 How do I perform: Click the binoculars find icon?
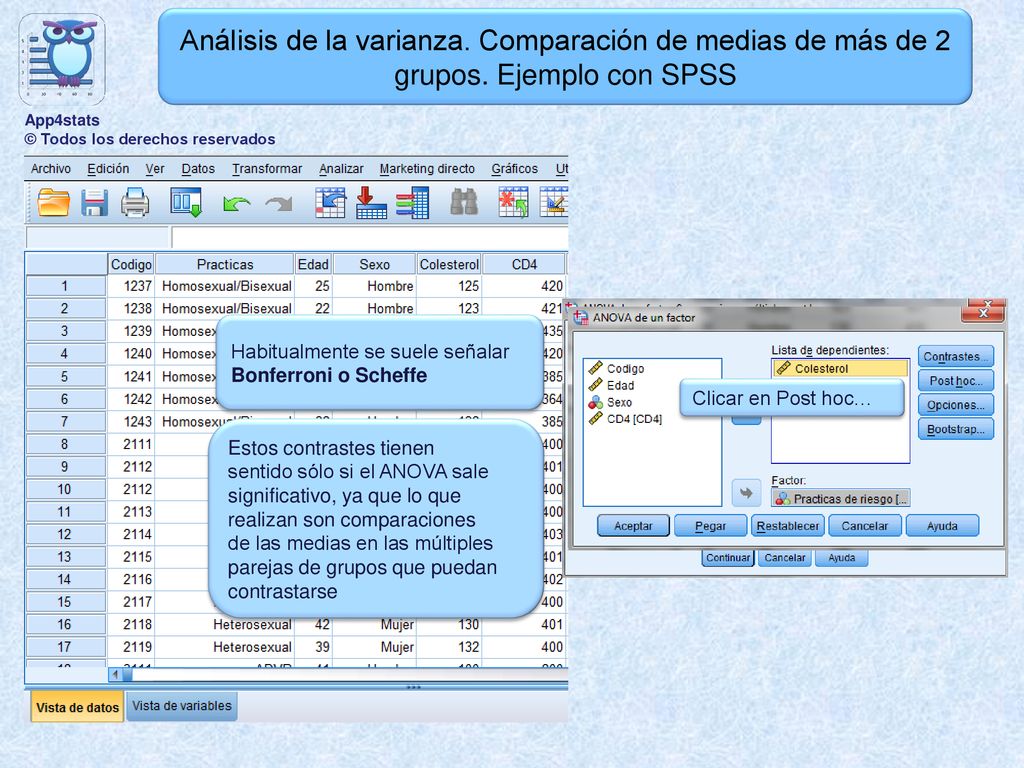464,202
